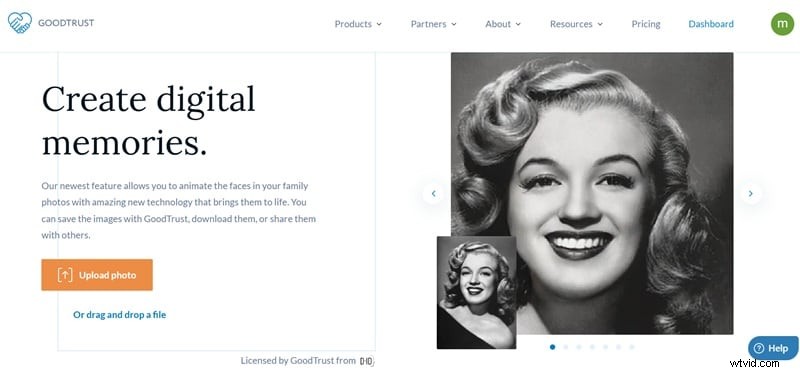This screenshot has width=800, height=373.
Task: Select the fifth carousel dot indicator
Action: click(605, 347)
